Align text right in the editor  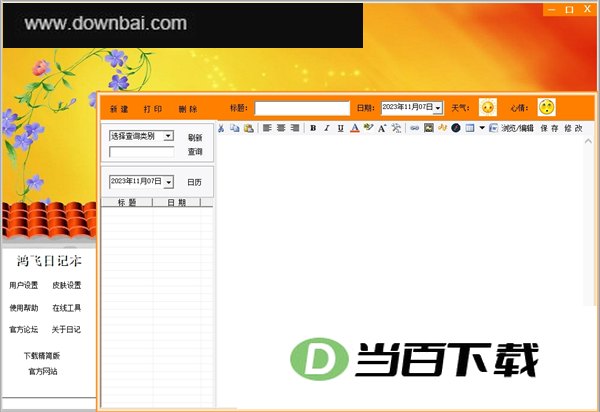pyautogui.click(x=295, y=128)
